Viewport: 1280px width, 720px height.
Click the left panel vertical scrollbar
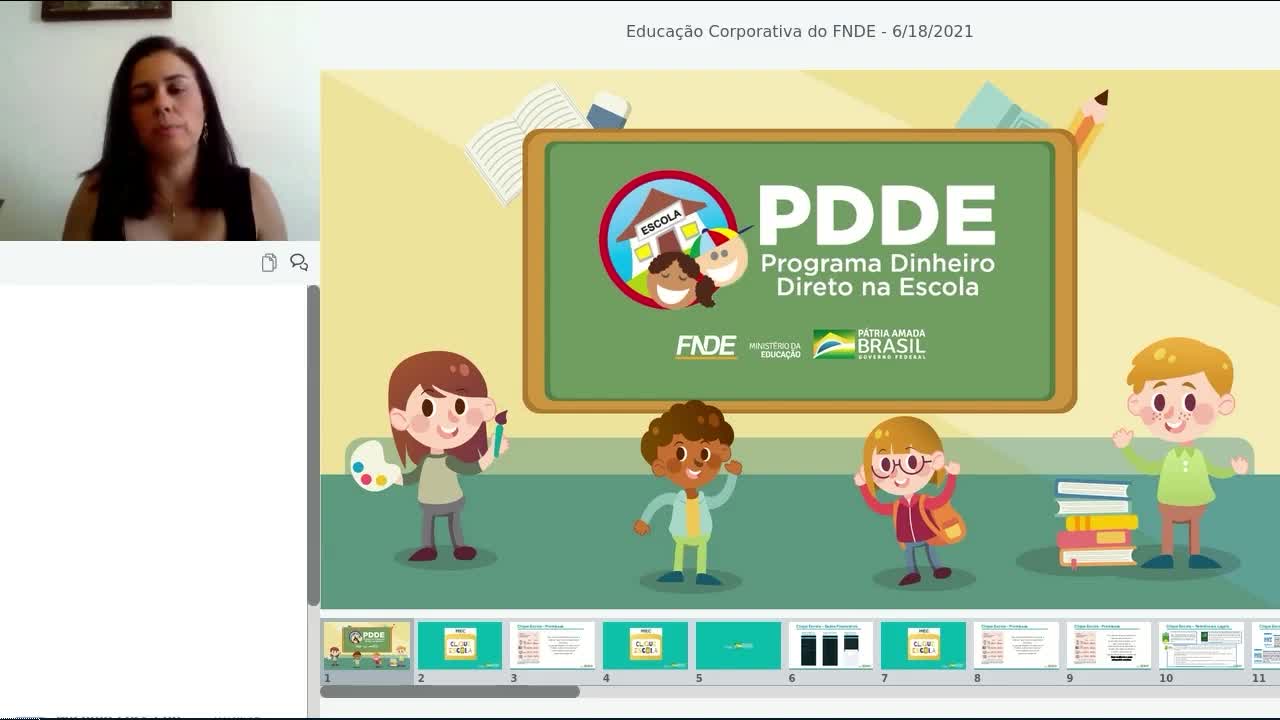[x=313, y=446]
